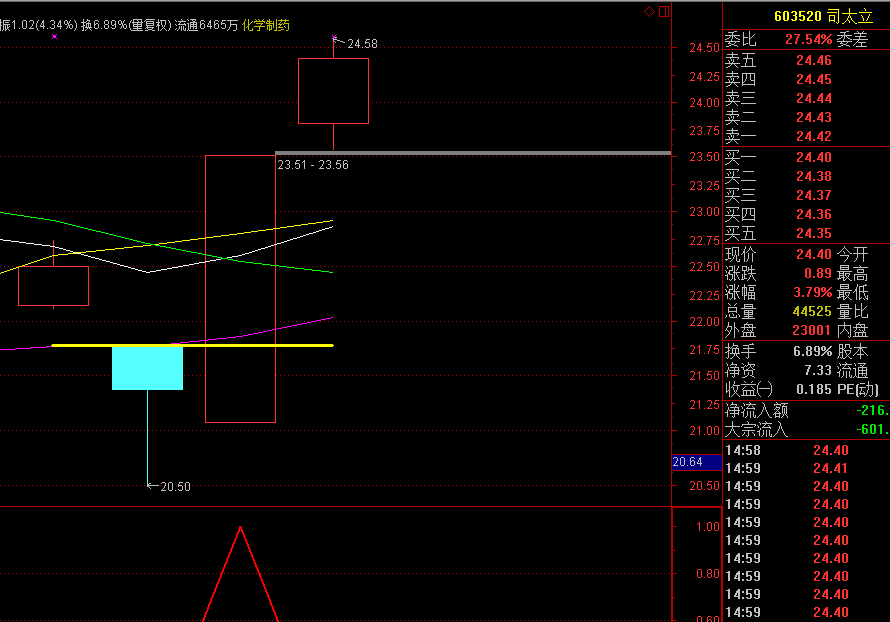Click the 委比 27.54% value

tap(808, 39)
